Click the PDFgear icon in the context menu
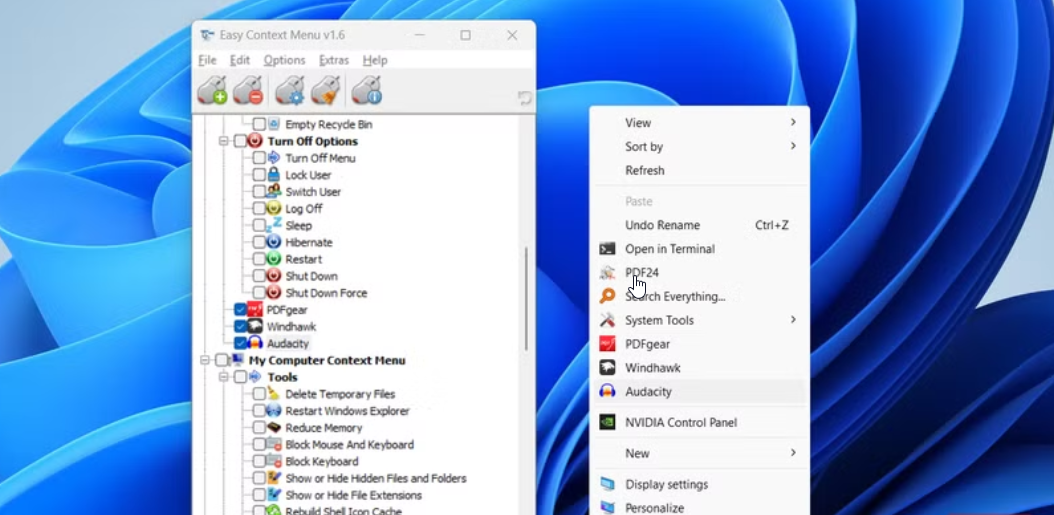The image size is (1054, 515). pos(607,344)
